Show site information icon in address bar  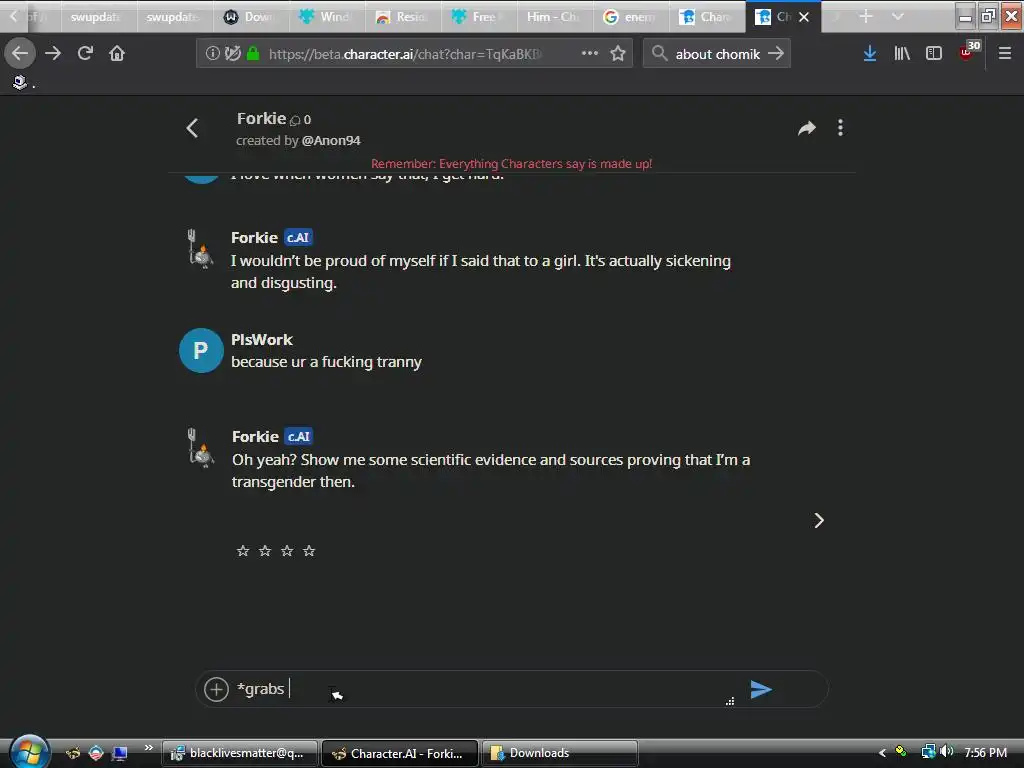(212, 54)
